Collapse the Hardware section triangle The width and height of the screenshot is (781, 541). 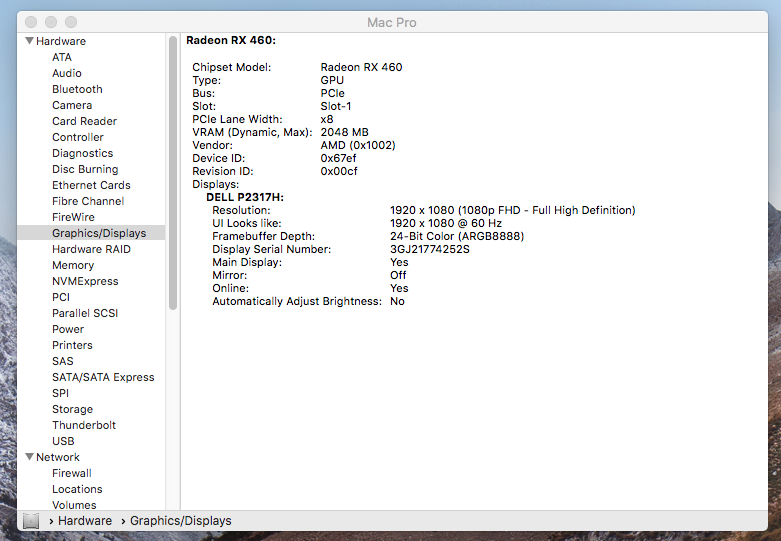pos(30,41)
